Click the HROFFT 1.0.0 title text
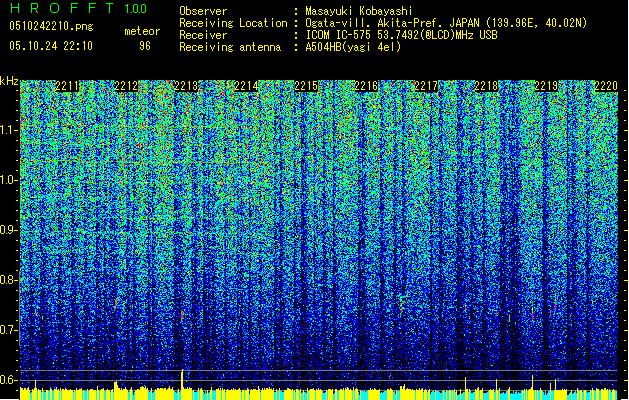The image size is (629, 400). 79,8
